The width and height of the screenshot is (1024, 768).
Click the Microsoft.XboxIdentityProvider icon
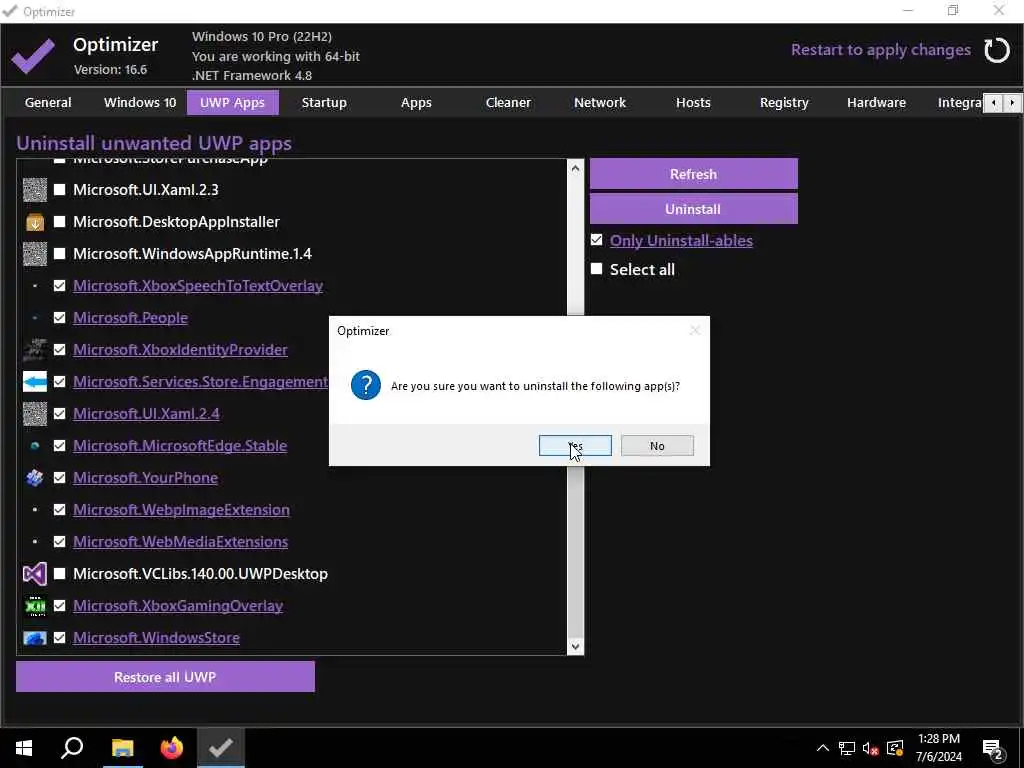coord(35,350)
